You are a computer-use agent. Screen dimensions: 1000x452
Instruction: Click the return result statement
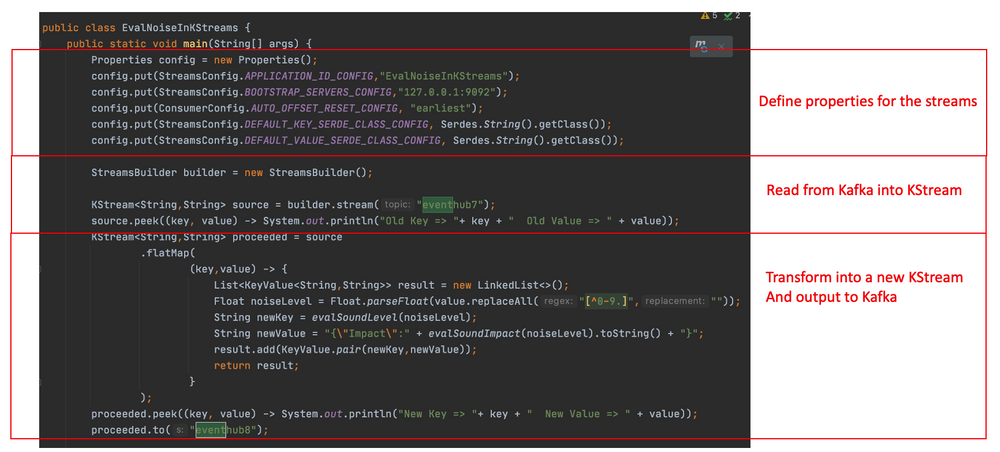pos(256,365)
